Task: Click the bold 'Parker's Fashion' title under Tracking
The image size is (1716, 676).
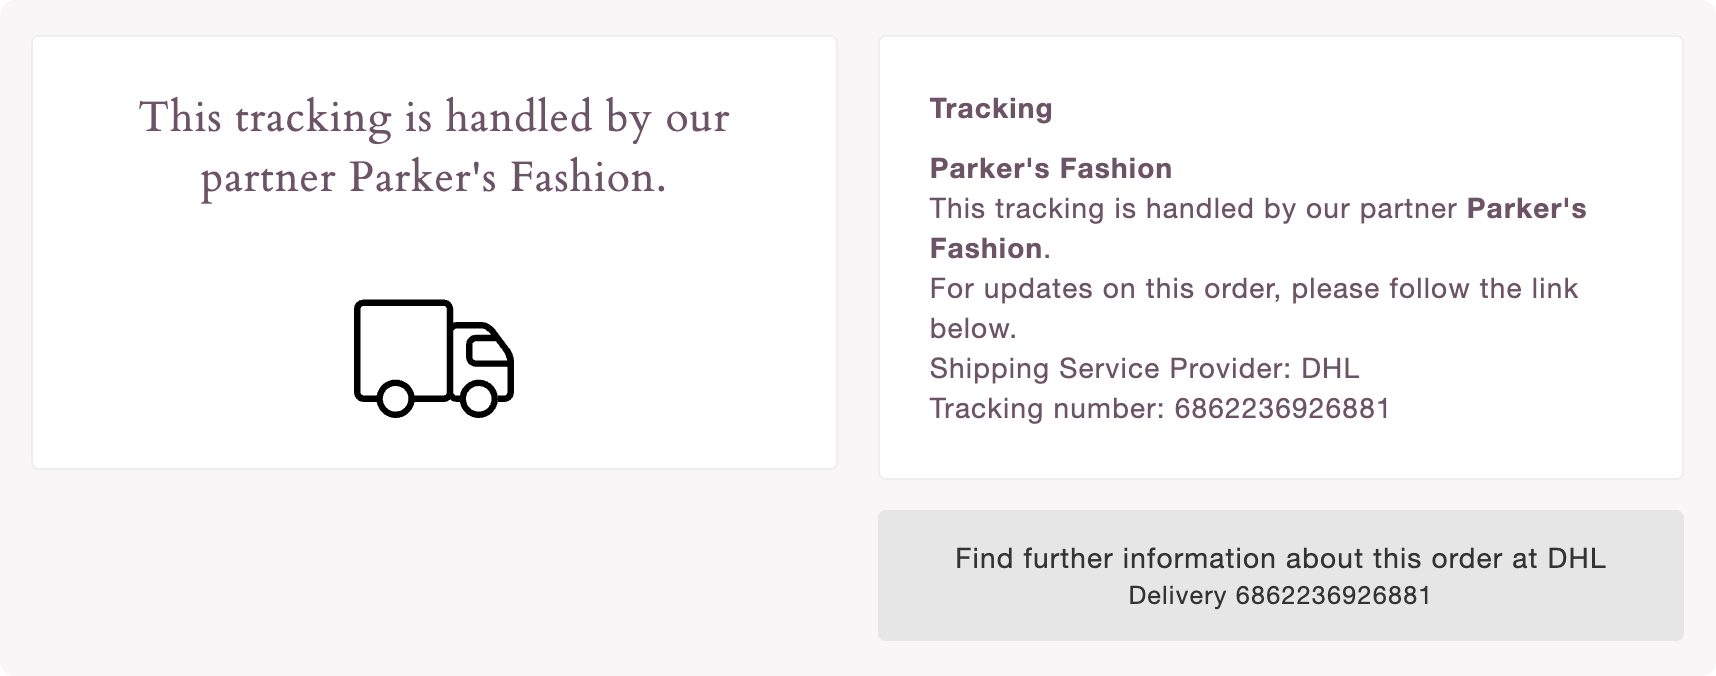Action: click(1050, 168)
